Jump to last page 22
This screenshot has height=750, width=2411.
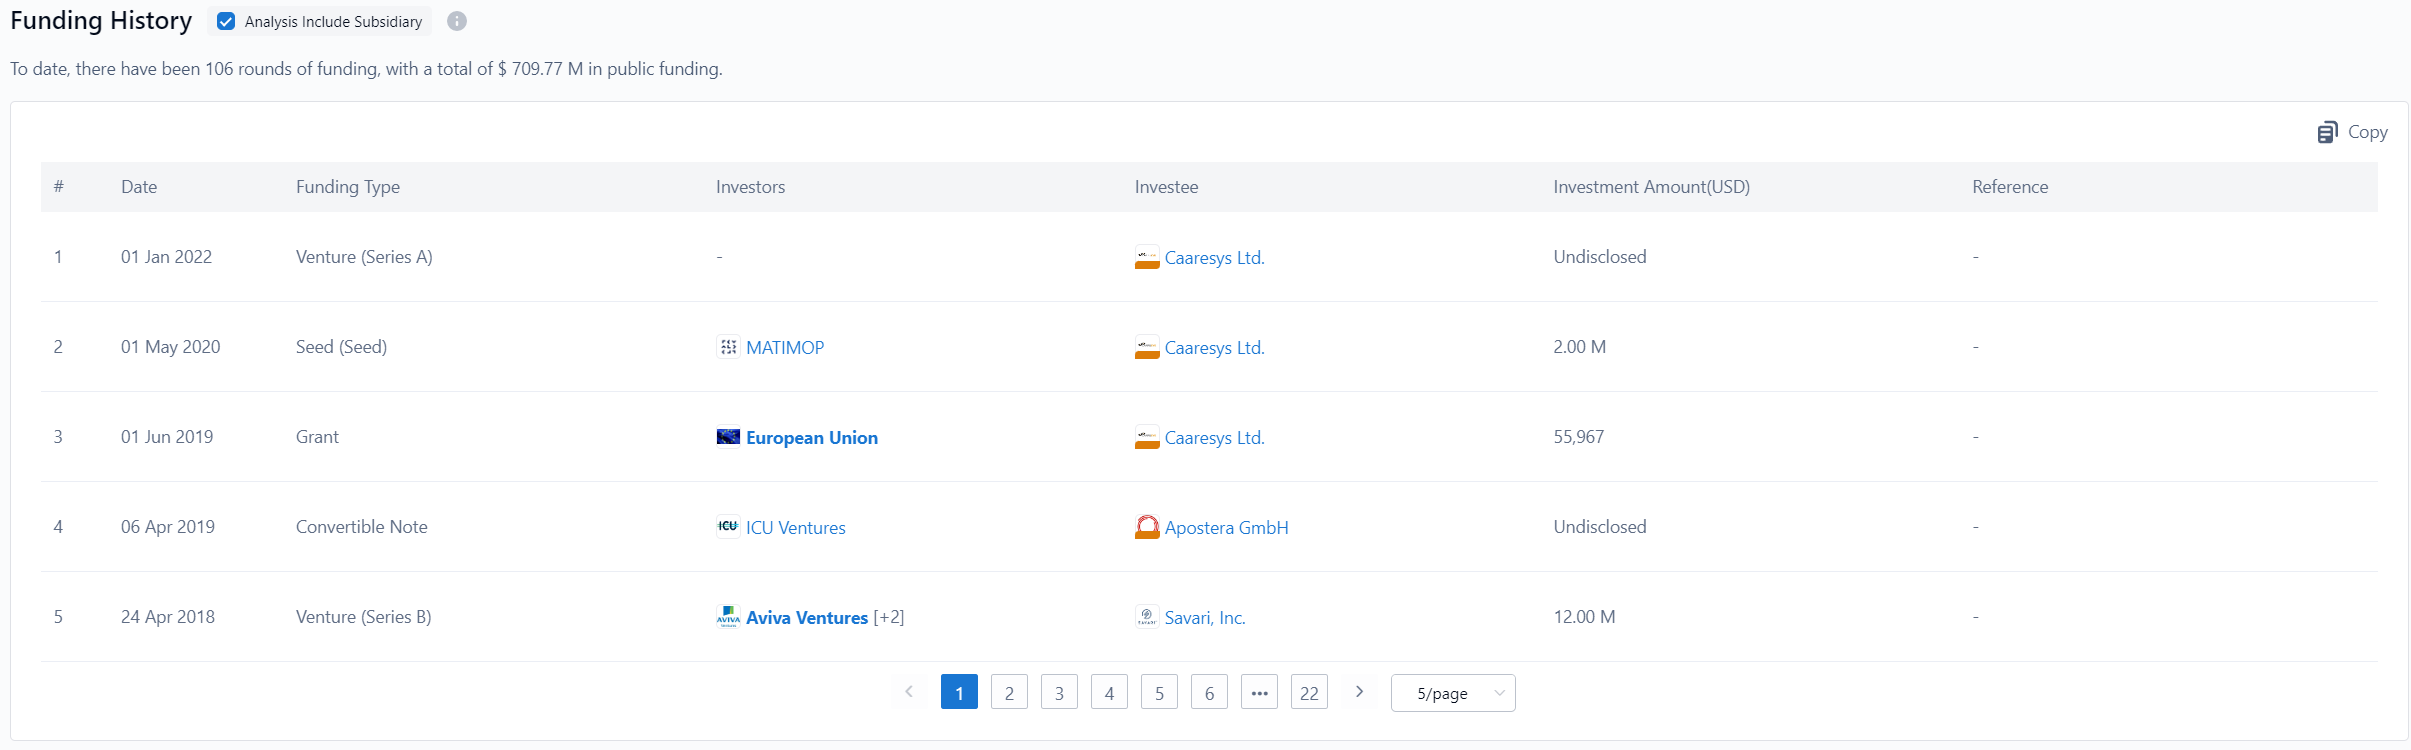tap(1309, 692)
